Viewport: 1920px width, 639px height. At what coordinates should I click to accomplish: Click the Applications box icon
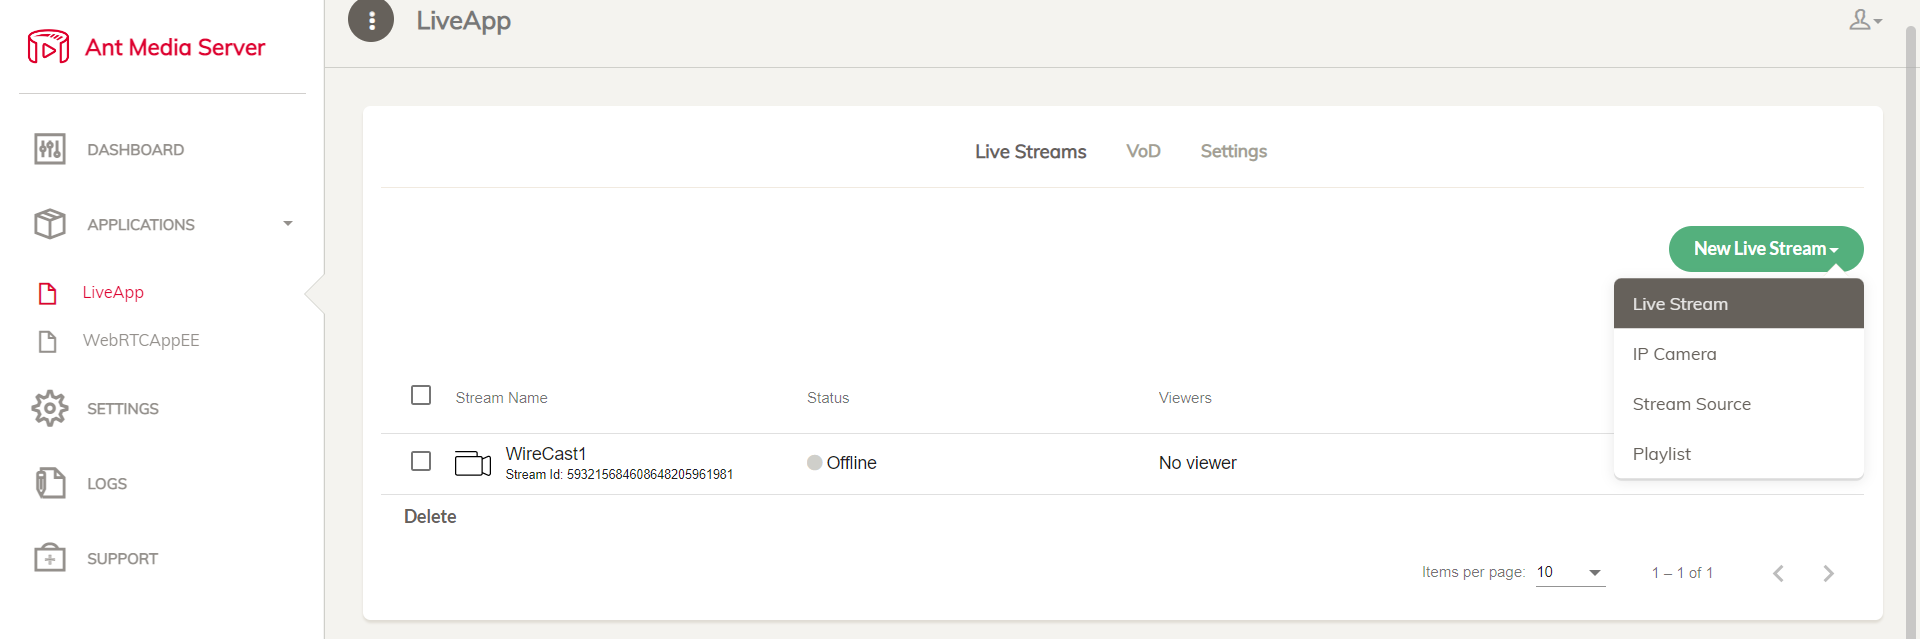coord(50,224)
